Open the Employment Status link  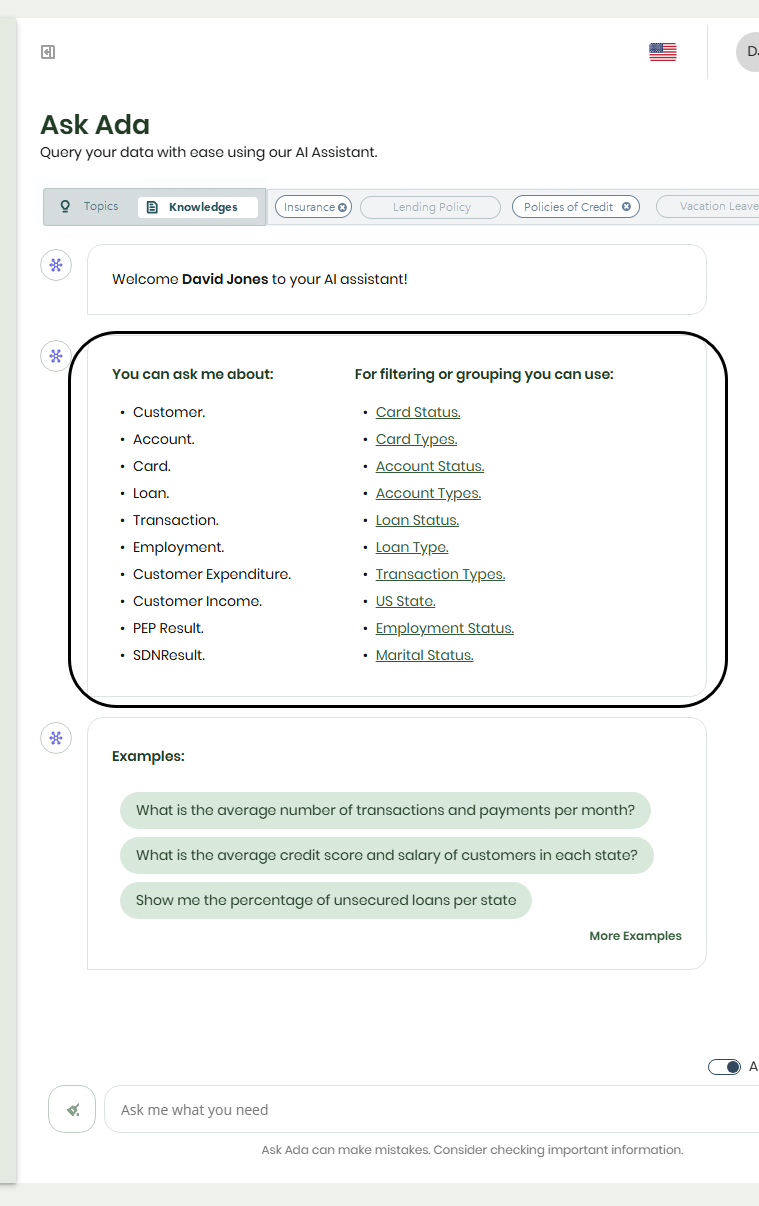(444, 627)
